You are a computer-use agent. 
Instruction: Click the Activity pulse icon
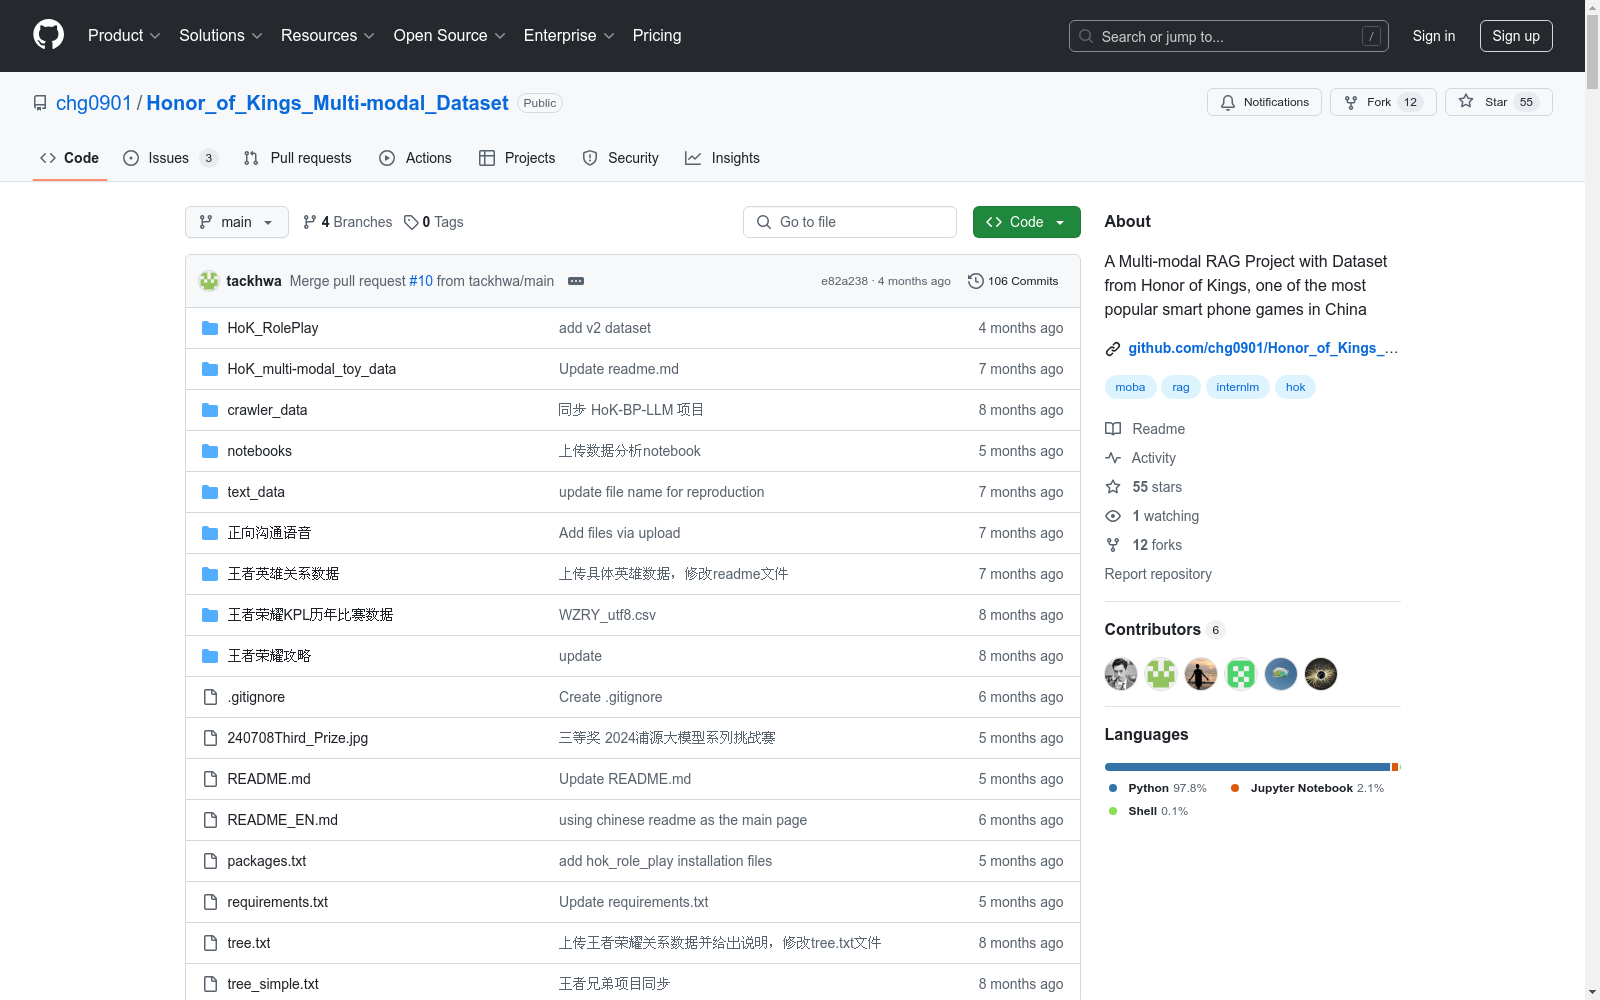coord(1113,458)
